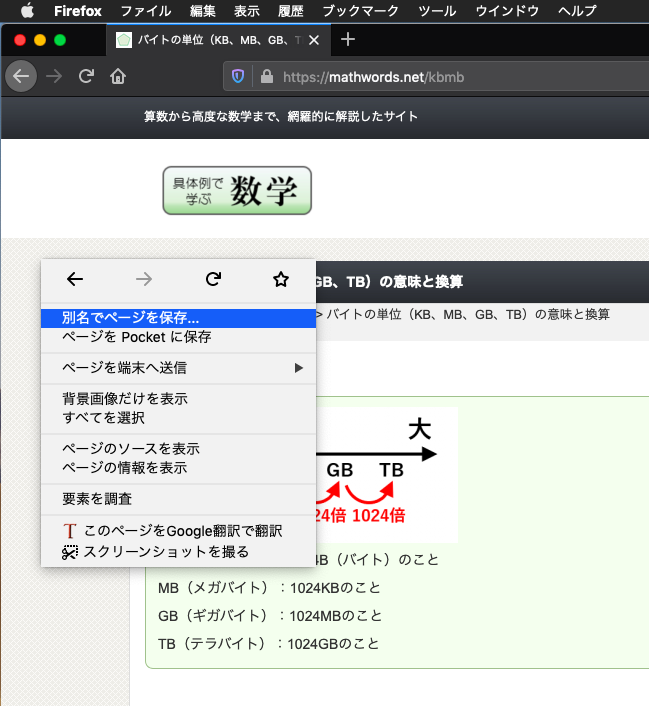The width and height of the screenshot is (649, 706).
Task: Click the context menu reload icon
Action: 212,280
